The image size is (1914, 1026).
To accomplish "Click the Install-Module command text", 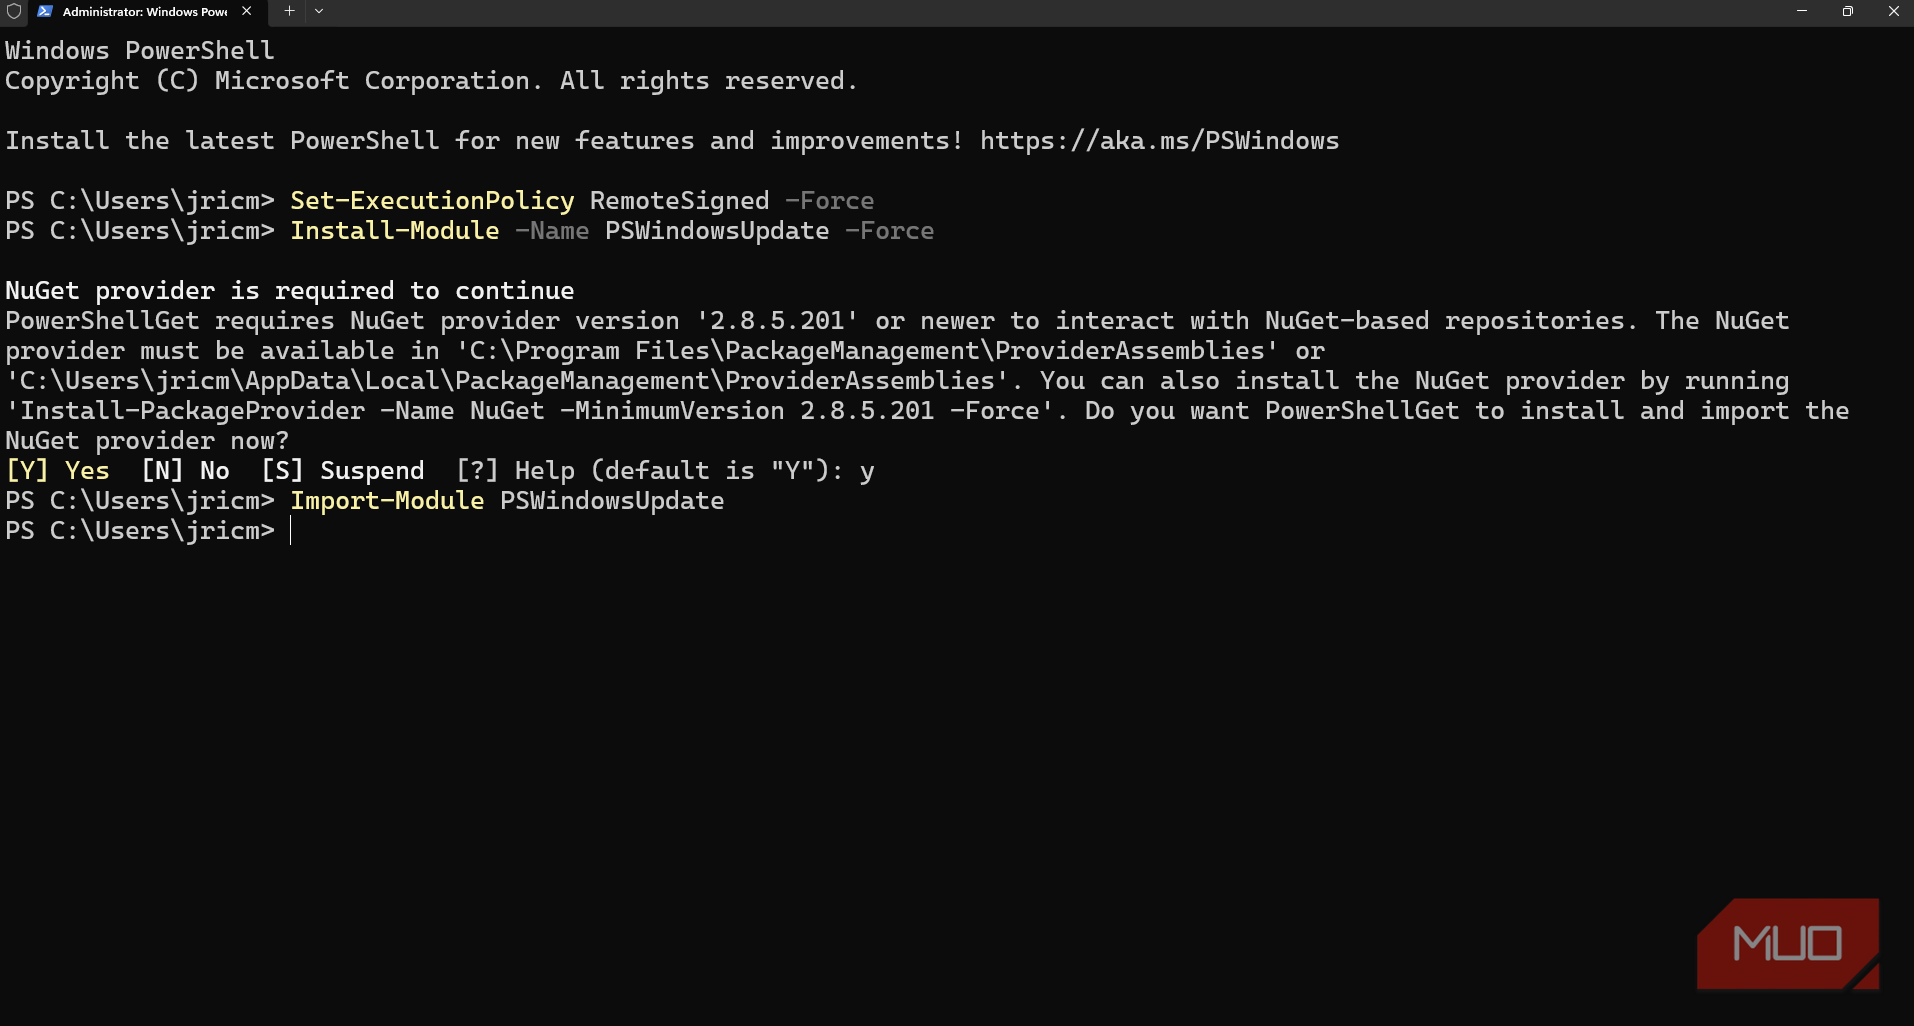I will (x=394, y=231).
